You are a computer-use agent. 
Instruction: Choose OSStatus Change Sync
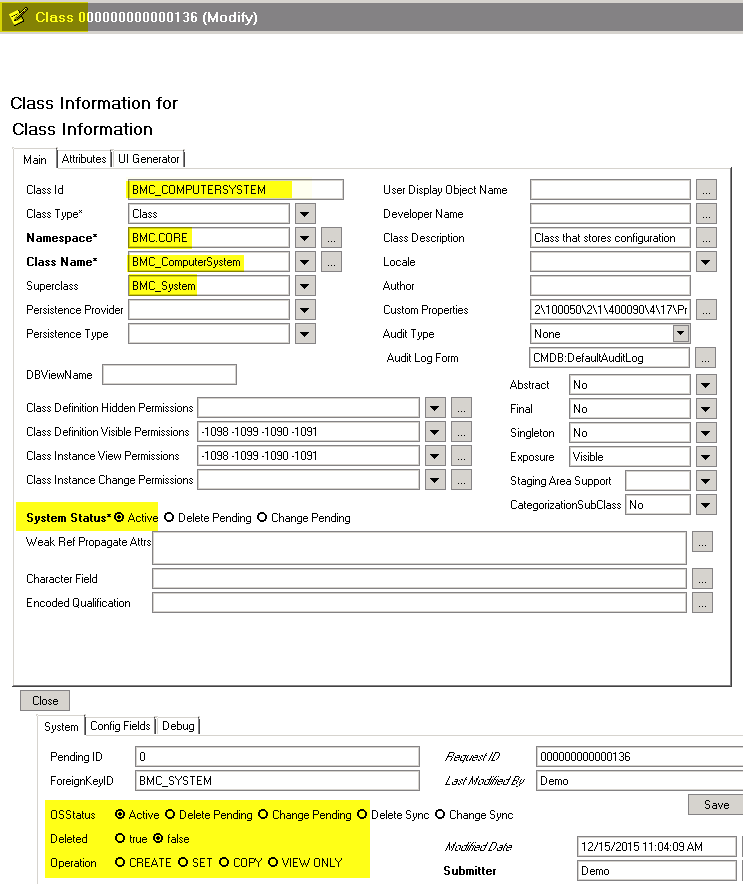440,814
